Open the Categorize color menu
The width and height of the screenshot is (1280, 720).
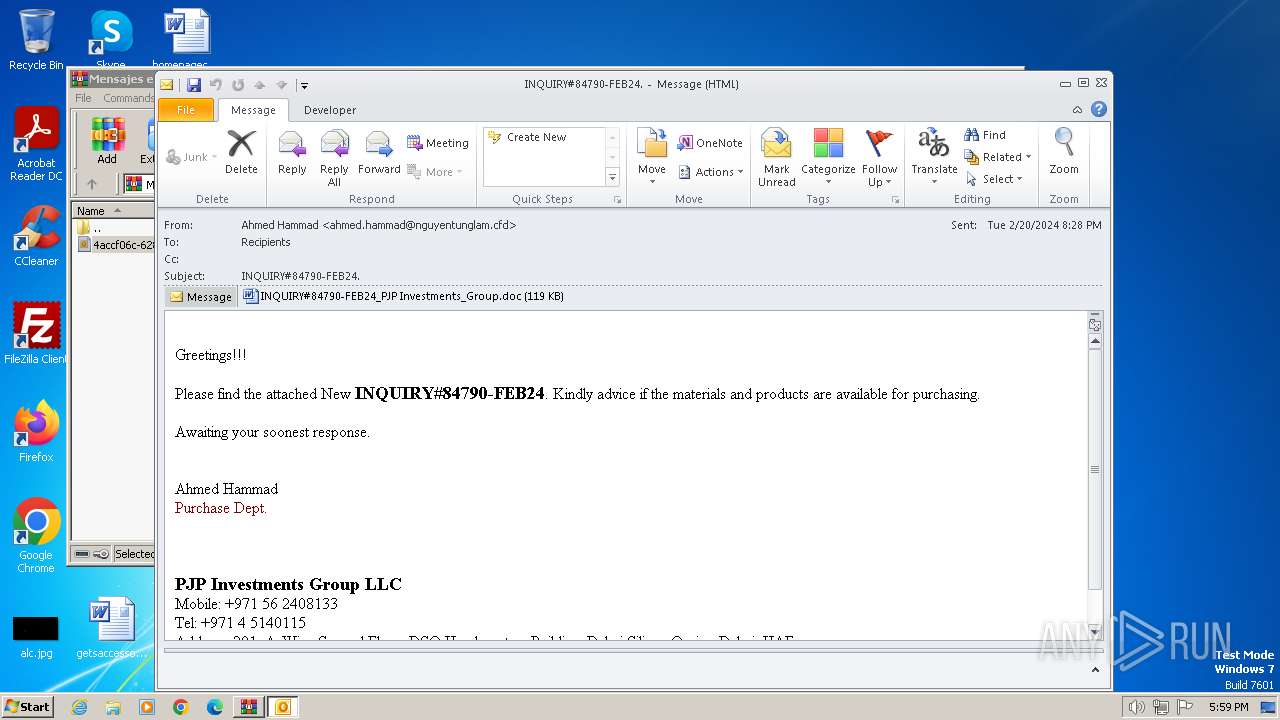point(828,157)
